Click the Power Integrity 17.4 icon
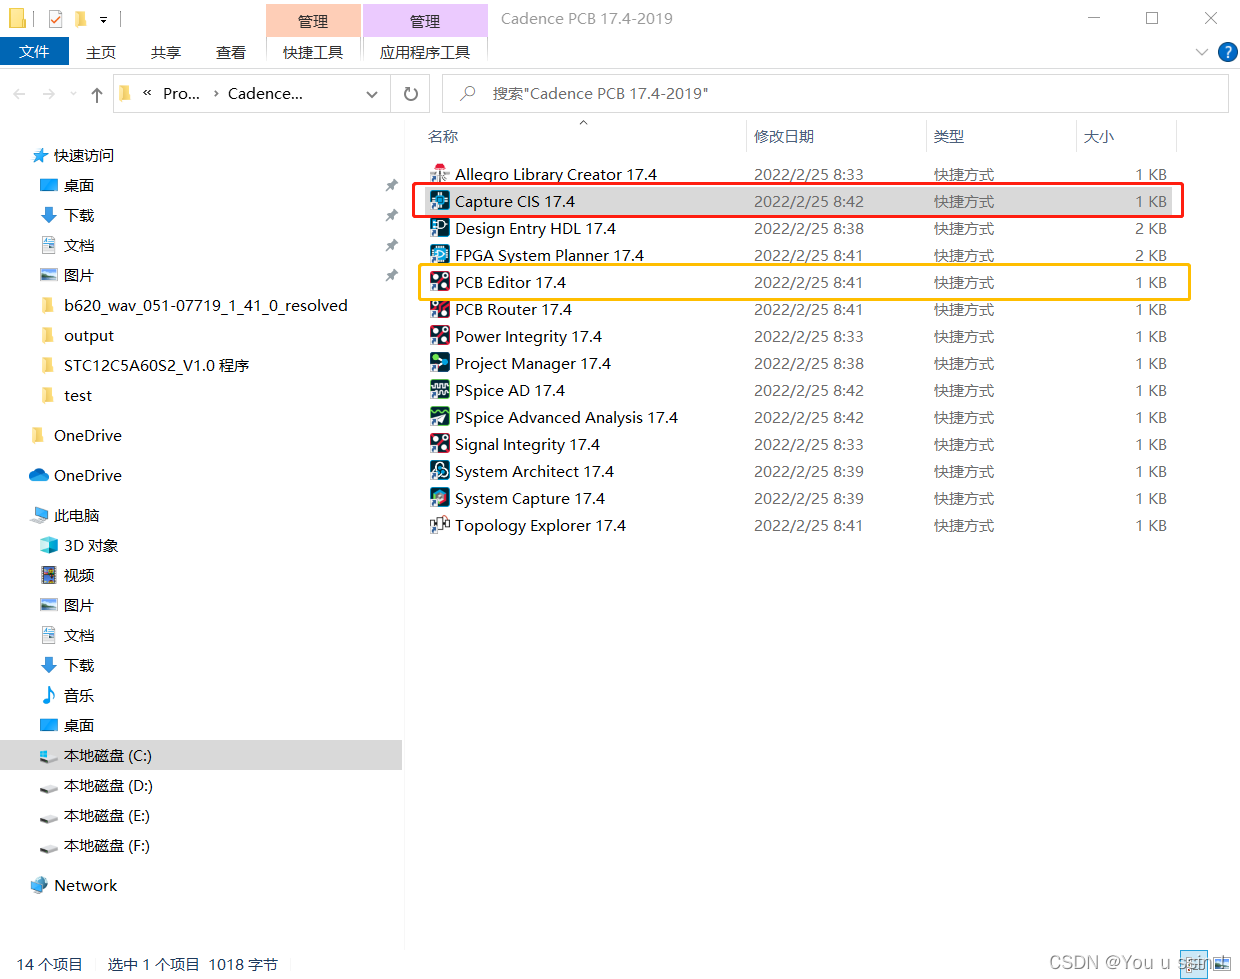The image size is (1240, 979). 439,336
